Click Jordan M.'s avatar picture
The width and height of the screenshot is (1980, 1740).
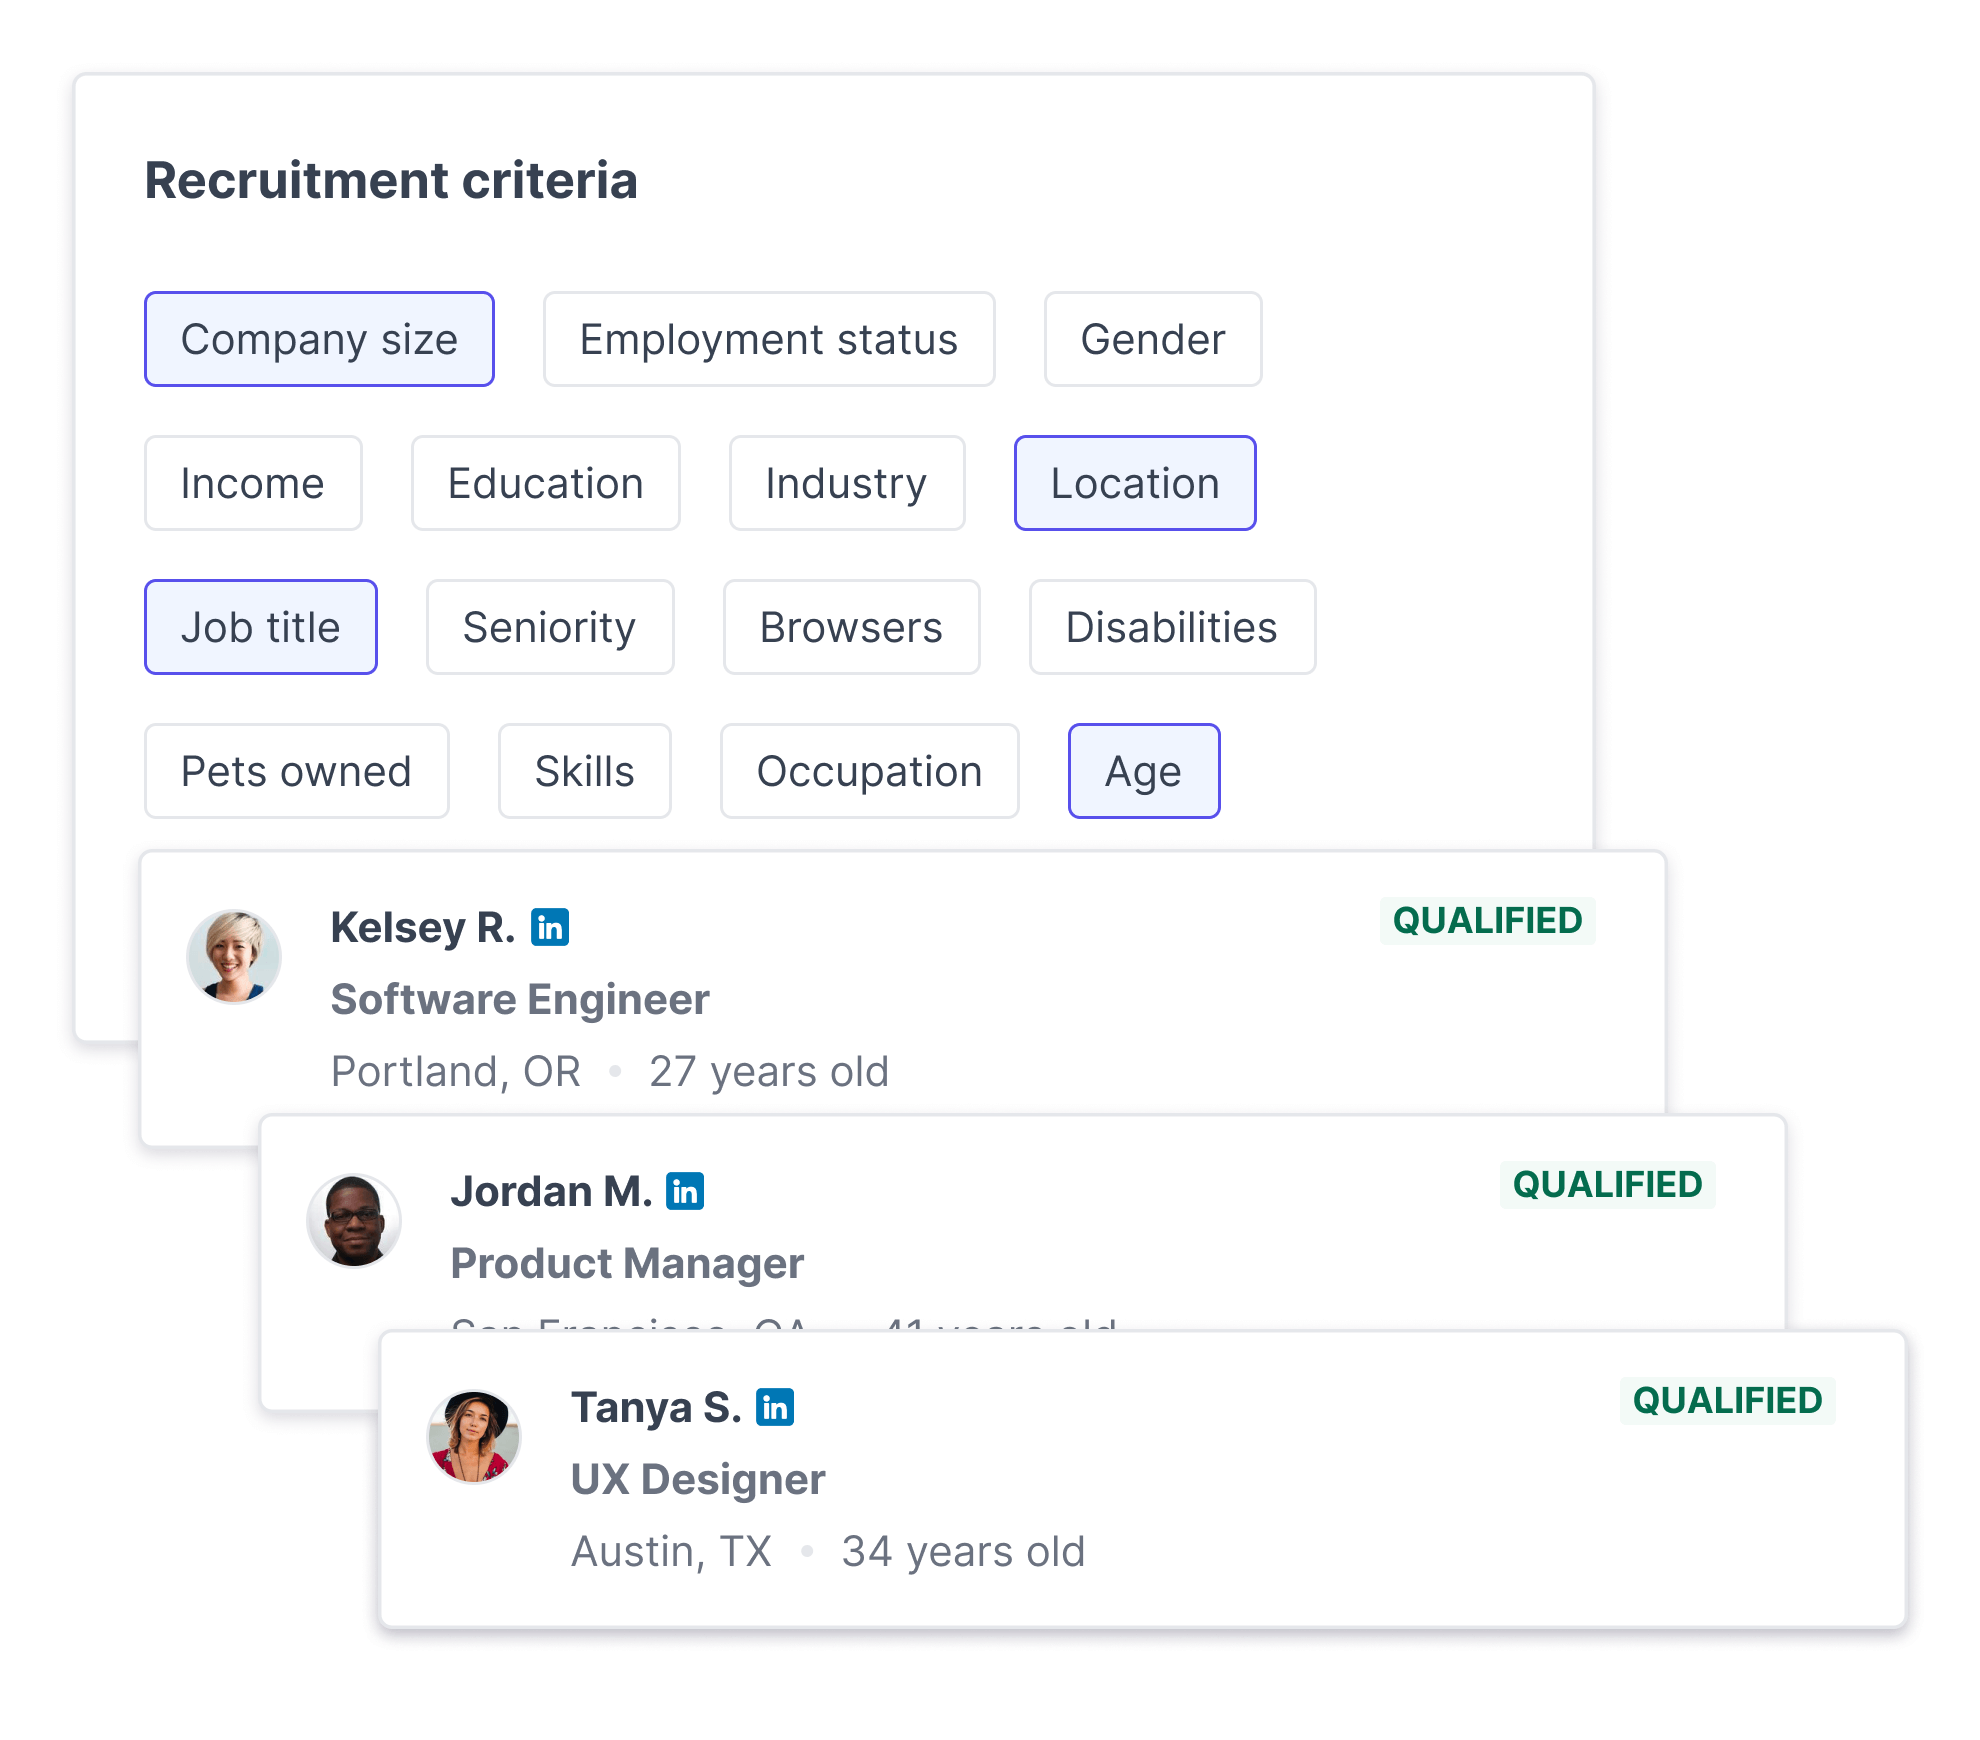click(354, 1220)
